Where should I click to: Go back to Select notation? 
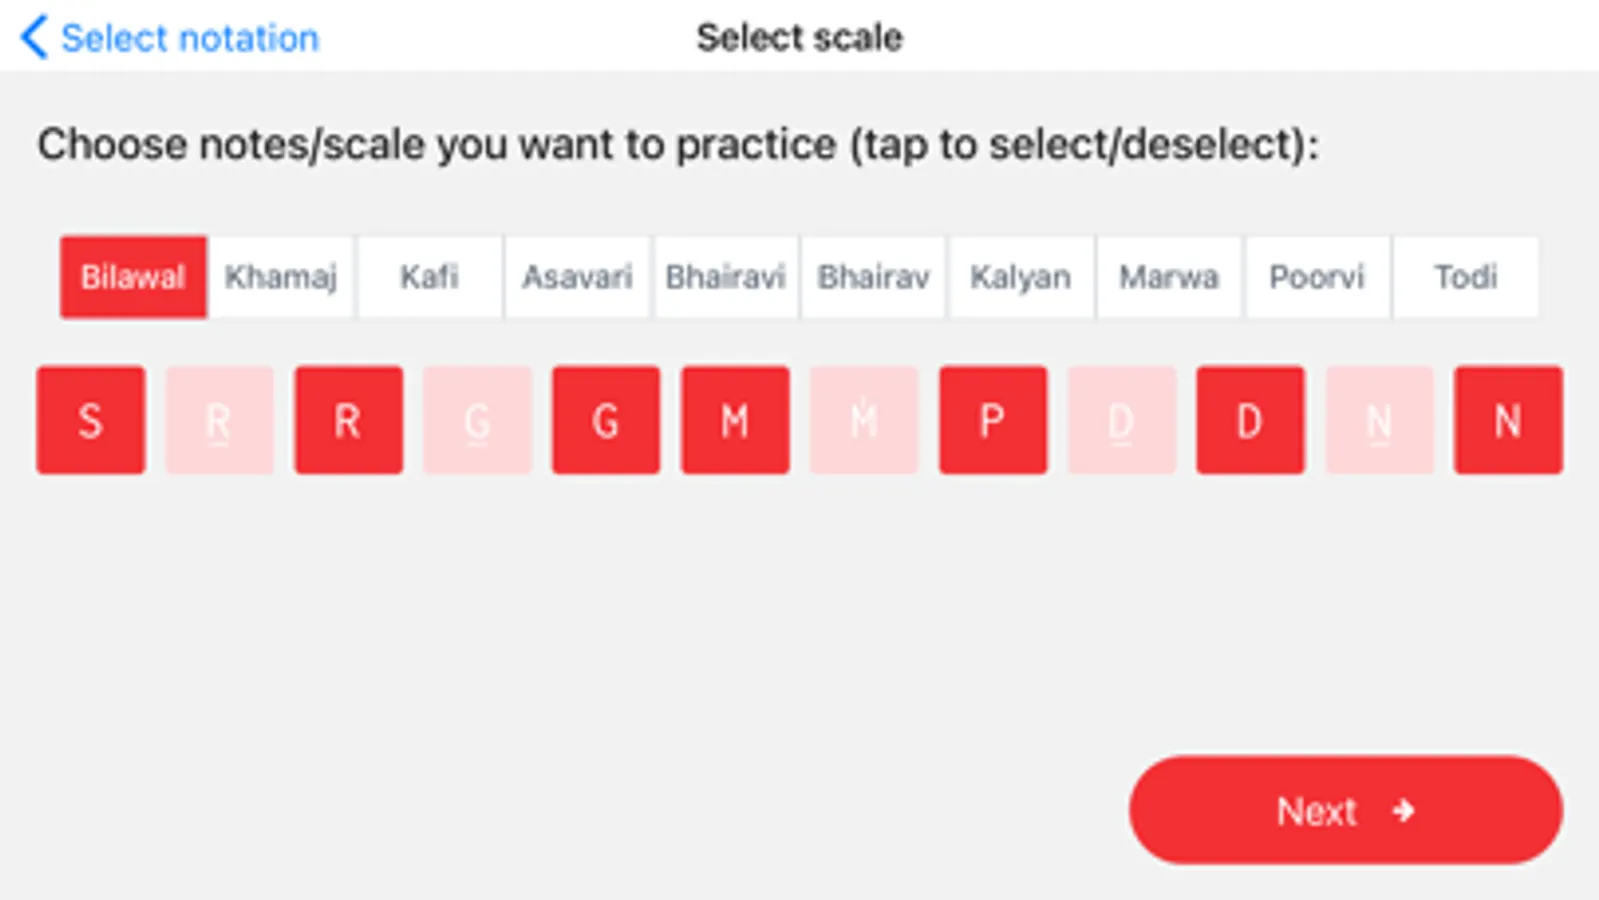[x=170, y=38]
